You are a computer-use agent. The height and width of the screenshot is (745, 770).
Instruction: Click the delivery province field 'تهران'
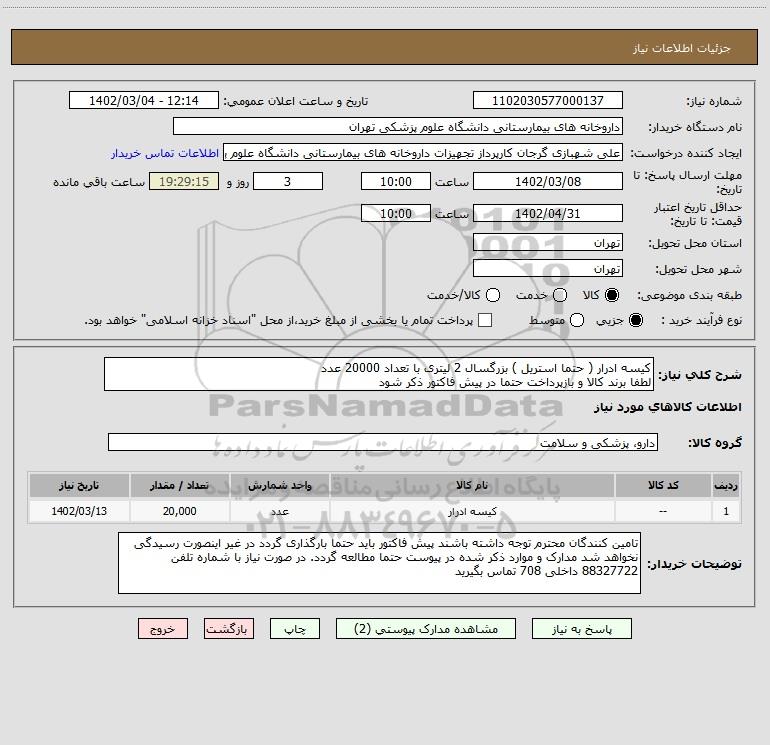[548, 242]
